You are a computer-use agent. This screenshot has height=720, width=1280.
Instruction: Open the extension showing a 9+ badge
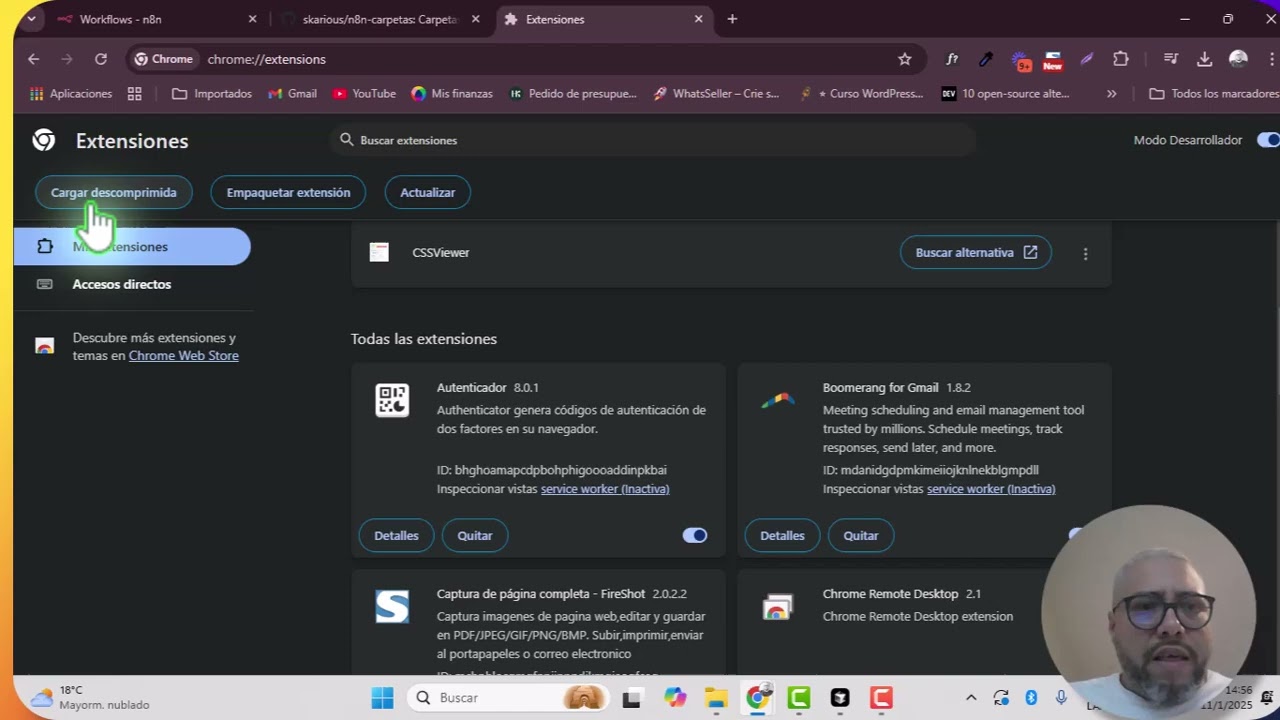(1020, 60)
